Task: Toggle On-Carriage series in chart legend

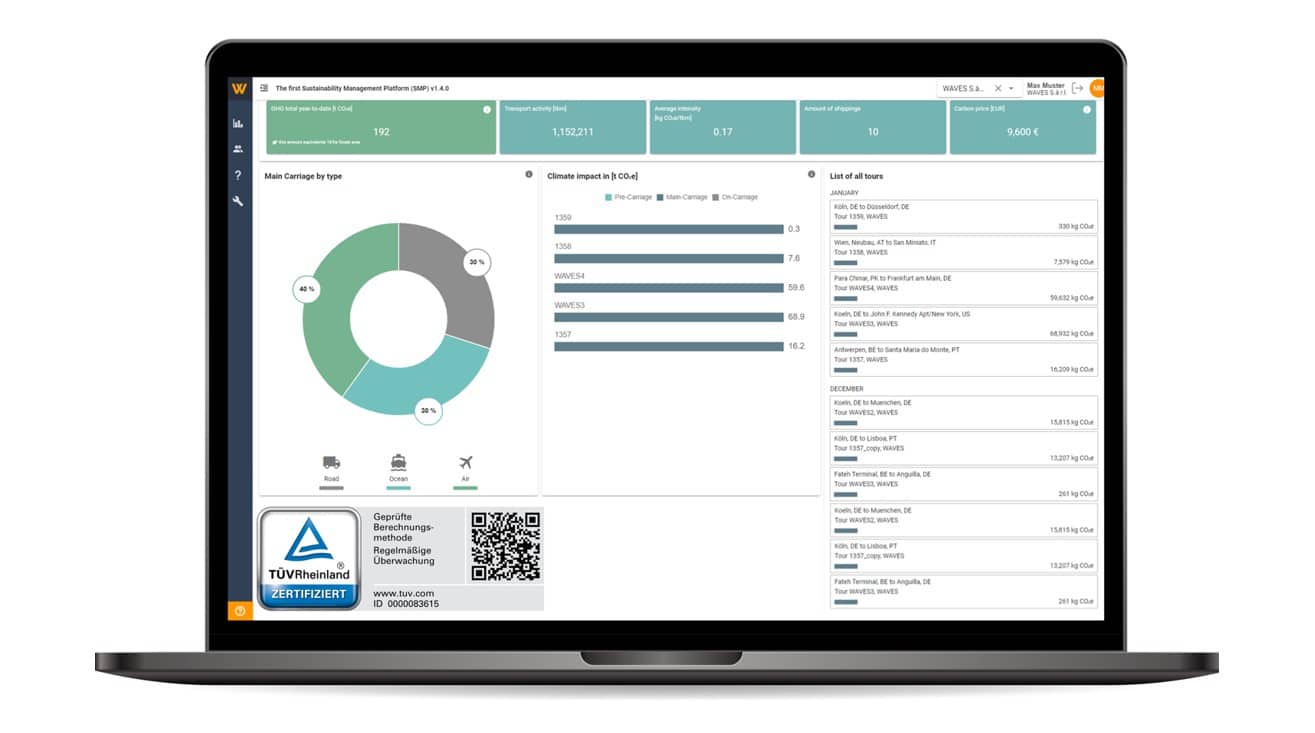Action: coord(735,197)
